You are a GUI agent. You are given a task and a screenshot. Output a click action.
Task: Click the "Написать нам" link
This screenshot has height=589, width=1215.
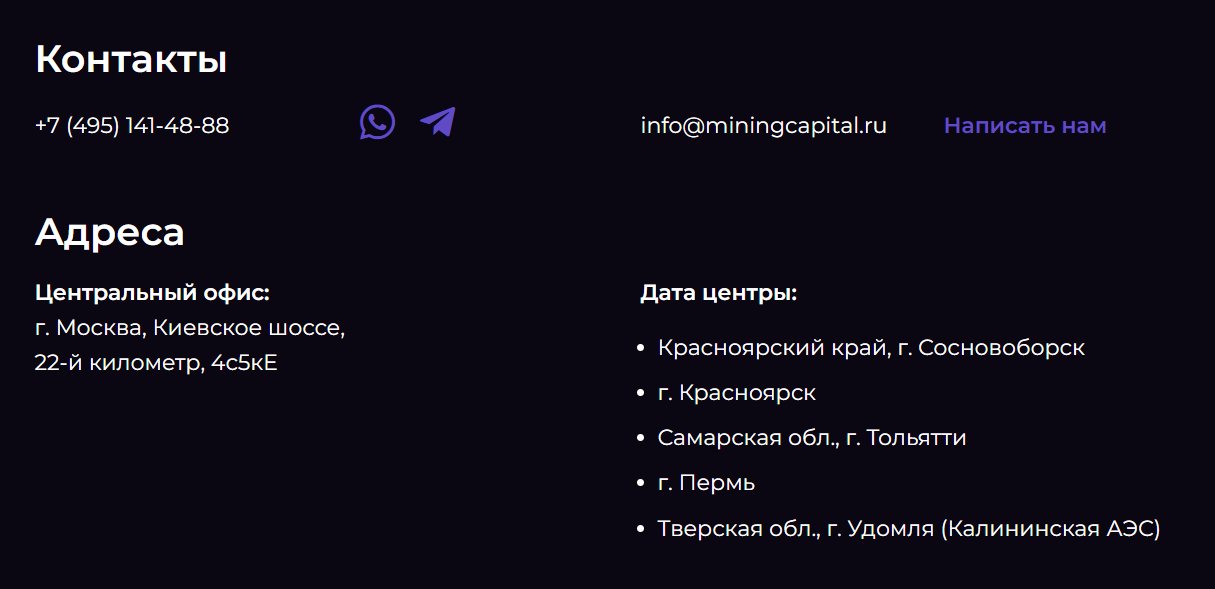[1025, 126]
